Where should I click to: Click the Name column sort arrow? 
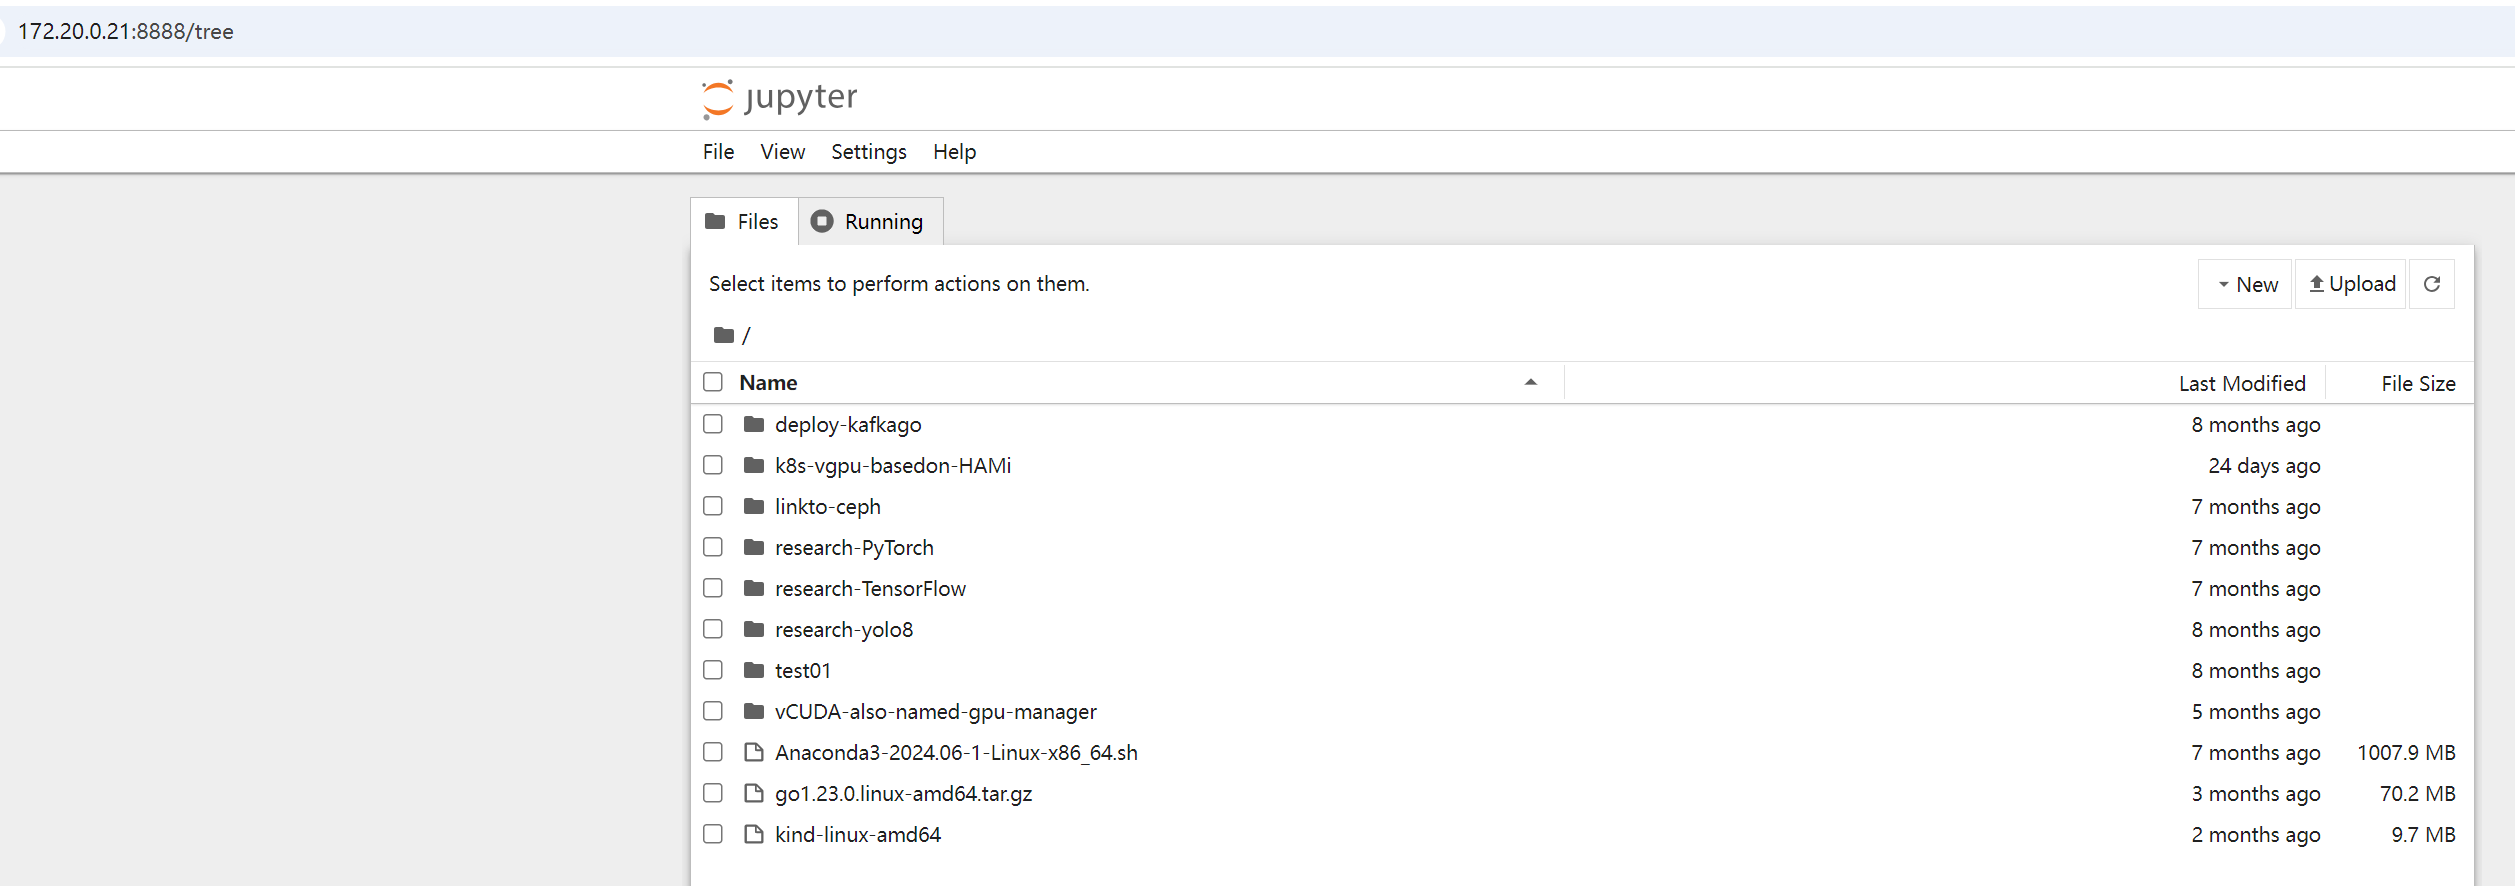[x=1530, y=383]
